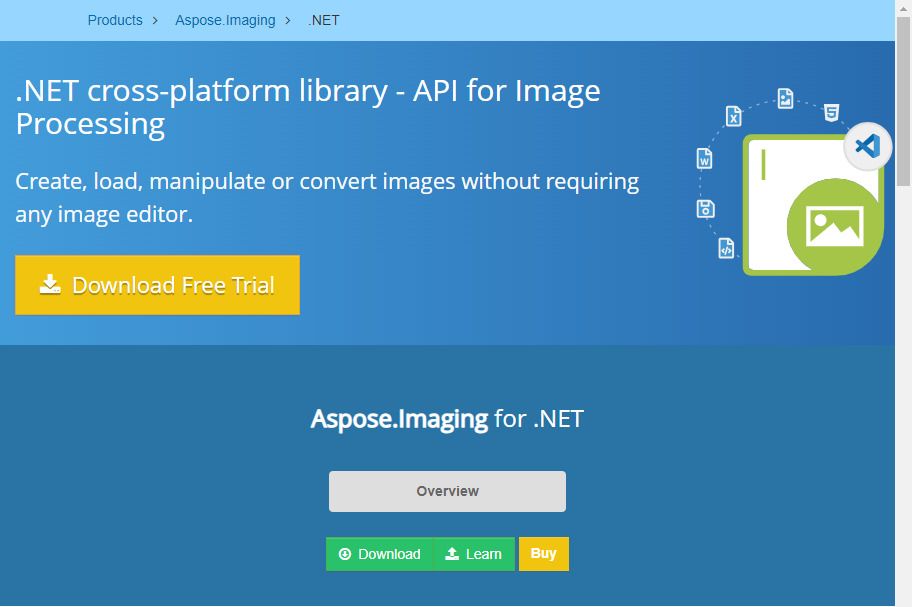Click the image file icon atop the dotted arc
The height and width of the screenshot is (607, 912).
785,98
